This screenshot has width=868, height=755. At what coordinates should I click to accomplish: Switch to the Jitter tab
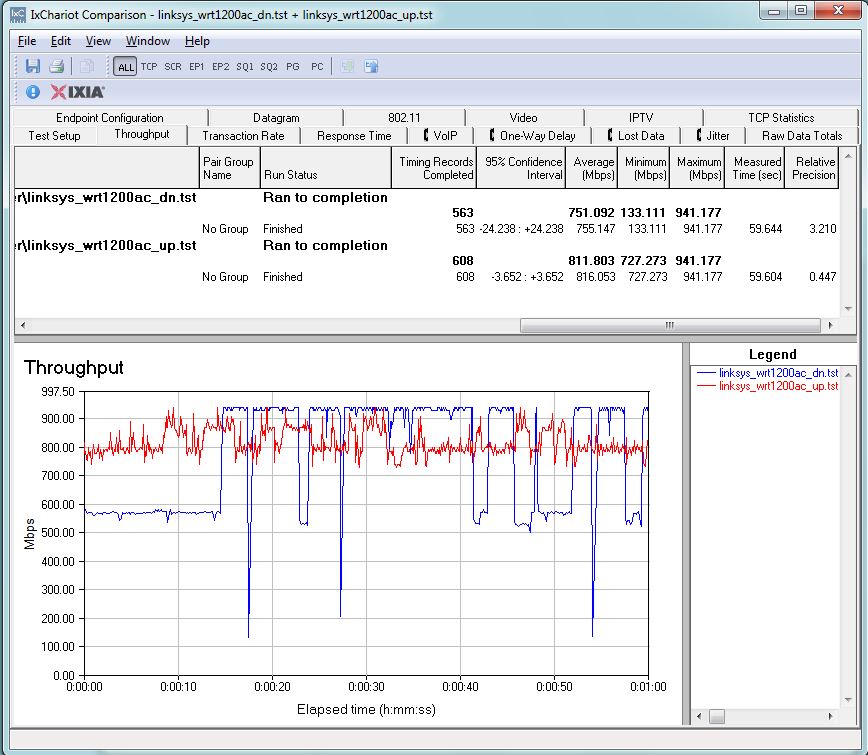click(713, 136)
